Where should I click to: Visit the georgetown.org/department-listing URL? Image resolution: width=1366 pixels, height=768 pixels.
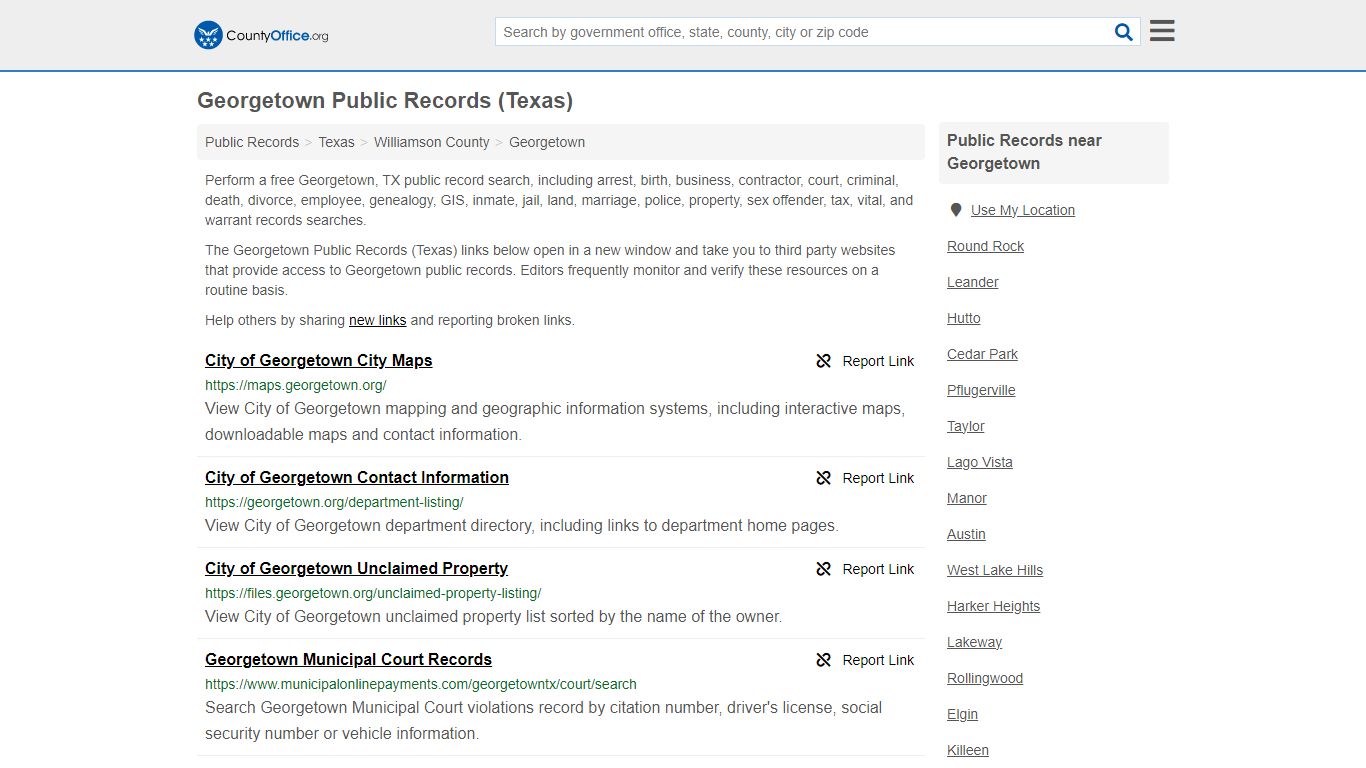[x=334, y=502]
